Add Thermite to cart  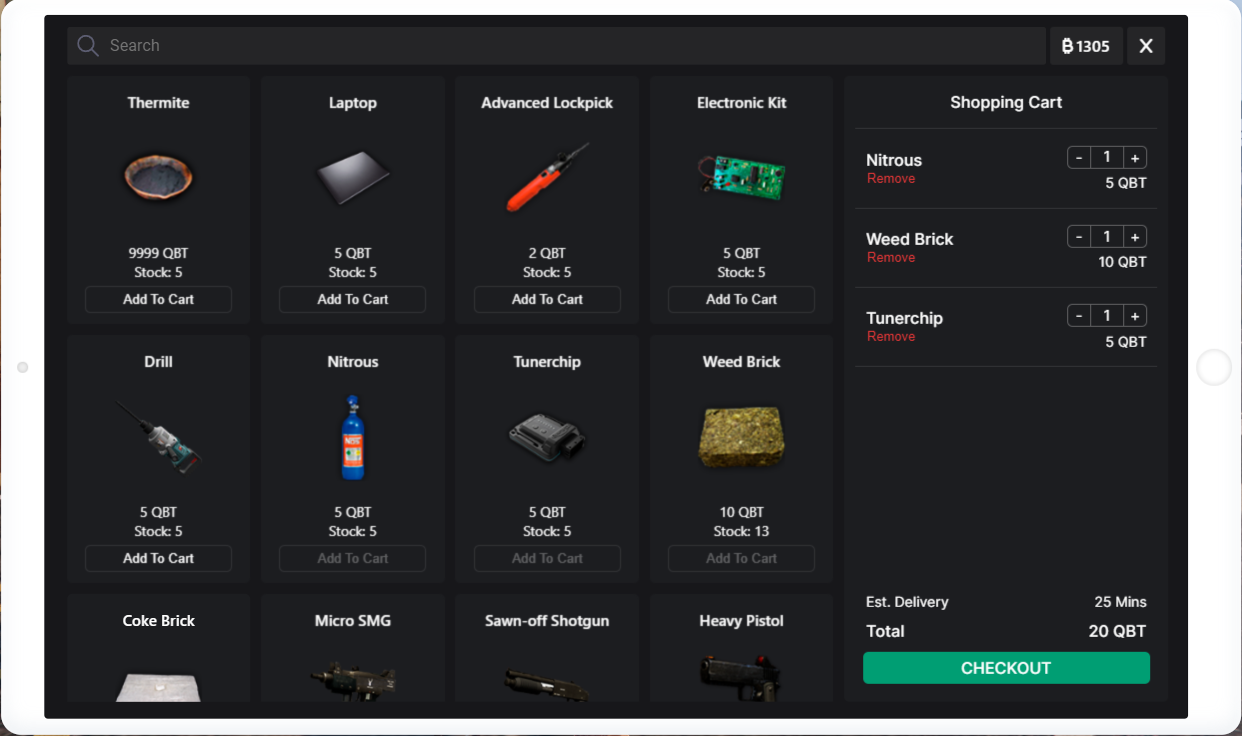click(x=158, y=299)
